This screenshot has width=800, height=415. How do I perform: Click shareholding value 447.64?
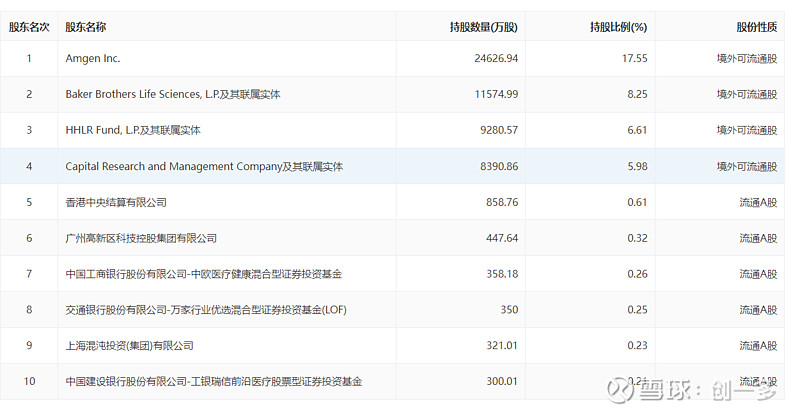pos(502,238)
